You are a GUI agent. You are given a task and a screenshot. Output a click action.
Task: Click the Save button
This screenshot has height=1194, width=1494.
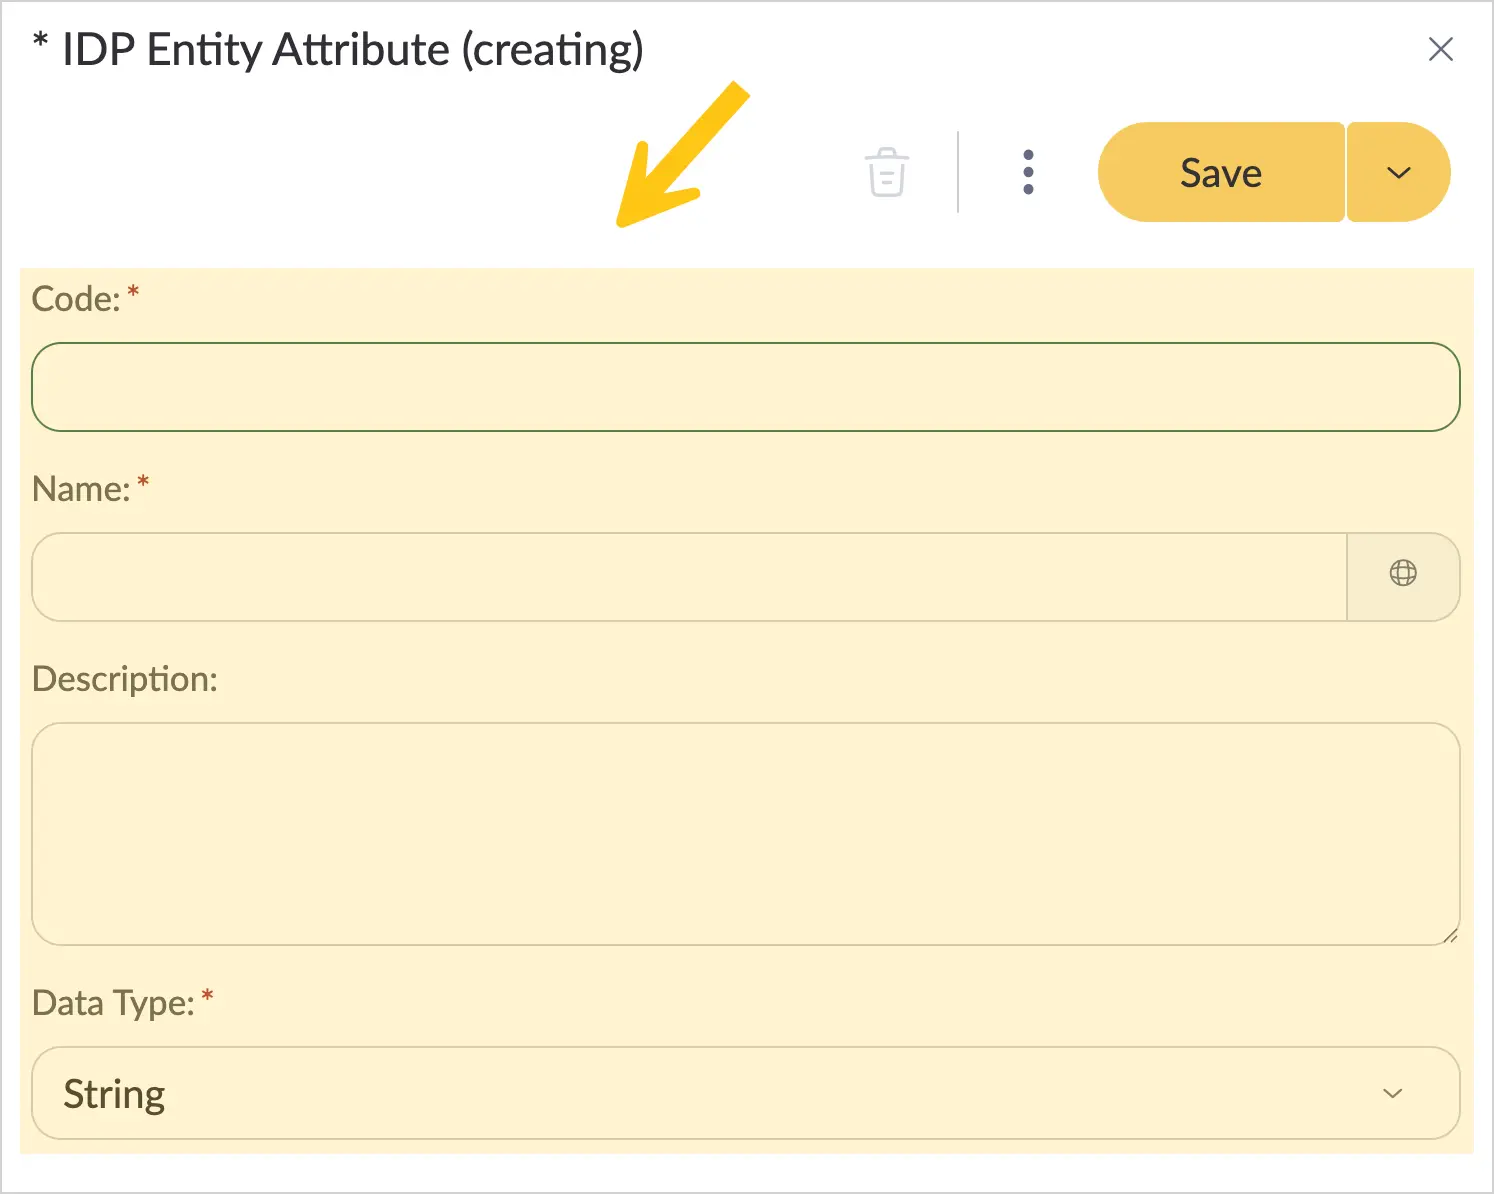[1221, 172]
